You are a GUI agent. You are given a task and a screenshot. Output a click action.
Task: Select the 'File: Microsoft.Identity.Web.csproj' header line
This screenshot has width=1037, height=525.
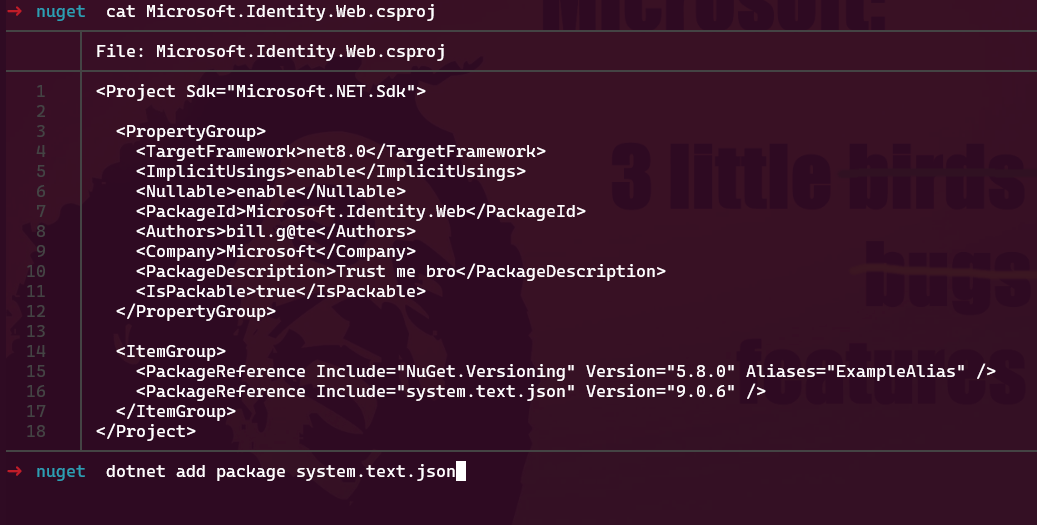pos(270,52)
